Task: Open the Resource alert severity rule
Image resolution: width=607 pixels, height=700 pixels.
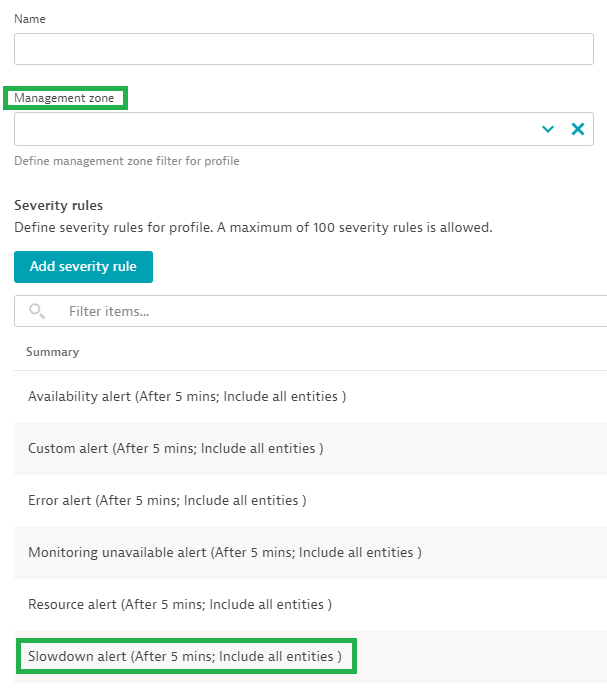Action: (x=180, y=604)
